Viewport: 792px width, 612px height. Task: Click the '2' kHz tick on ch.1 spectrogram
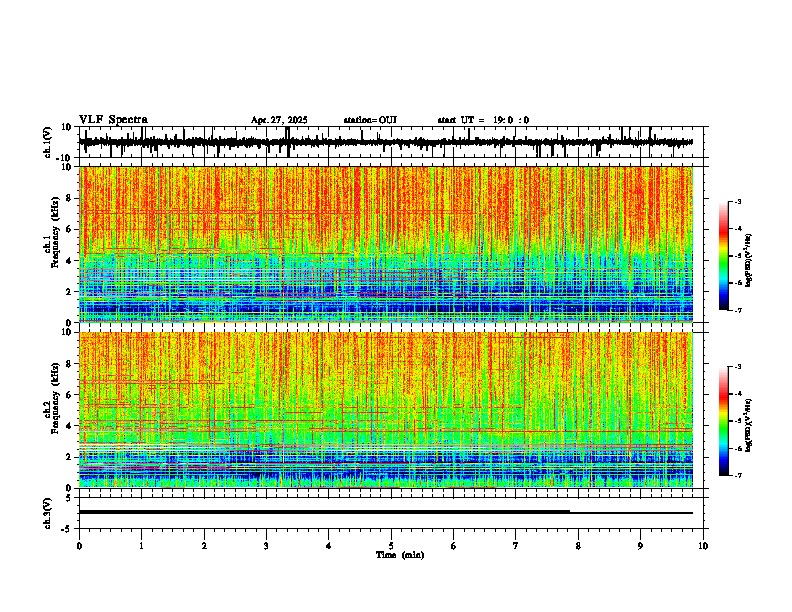70,292
